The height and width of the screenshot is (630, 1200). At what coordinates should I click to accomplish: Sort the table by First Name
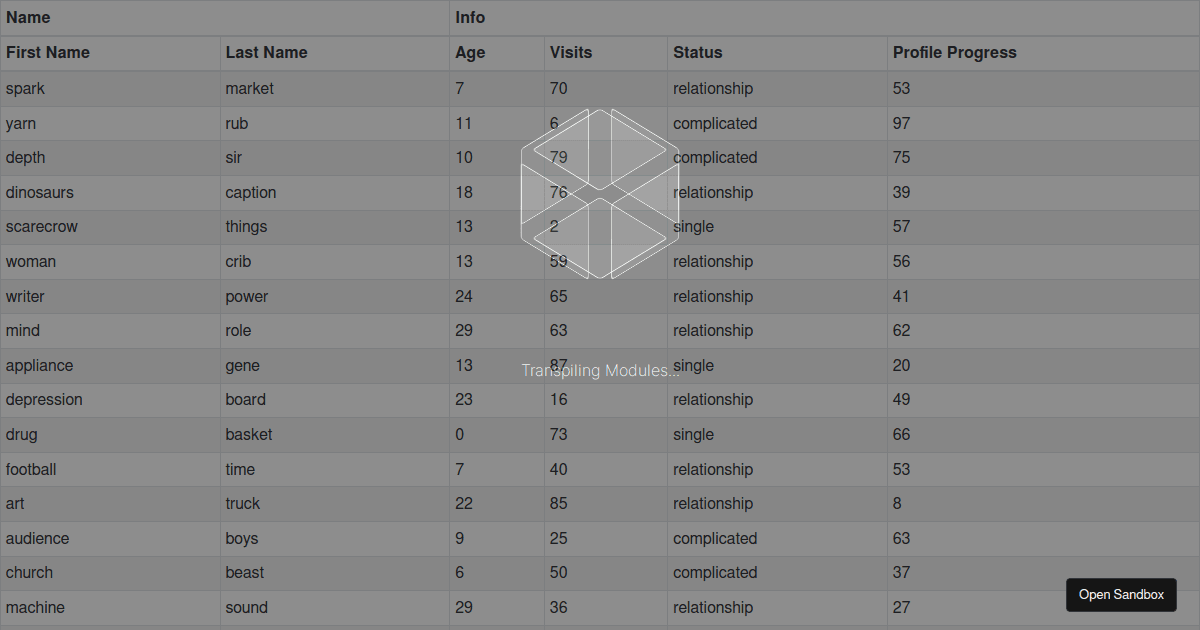(46, 53)
